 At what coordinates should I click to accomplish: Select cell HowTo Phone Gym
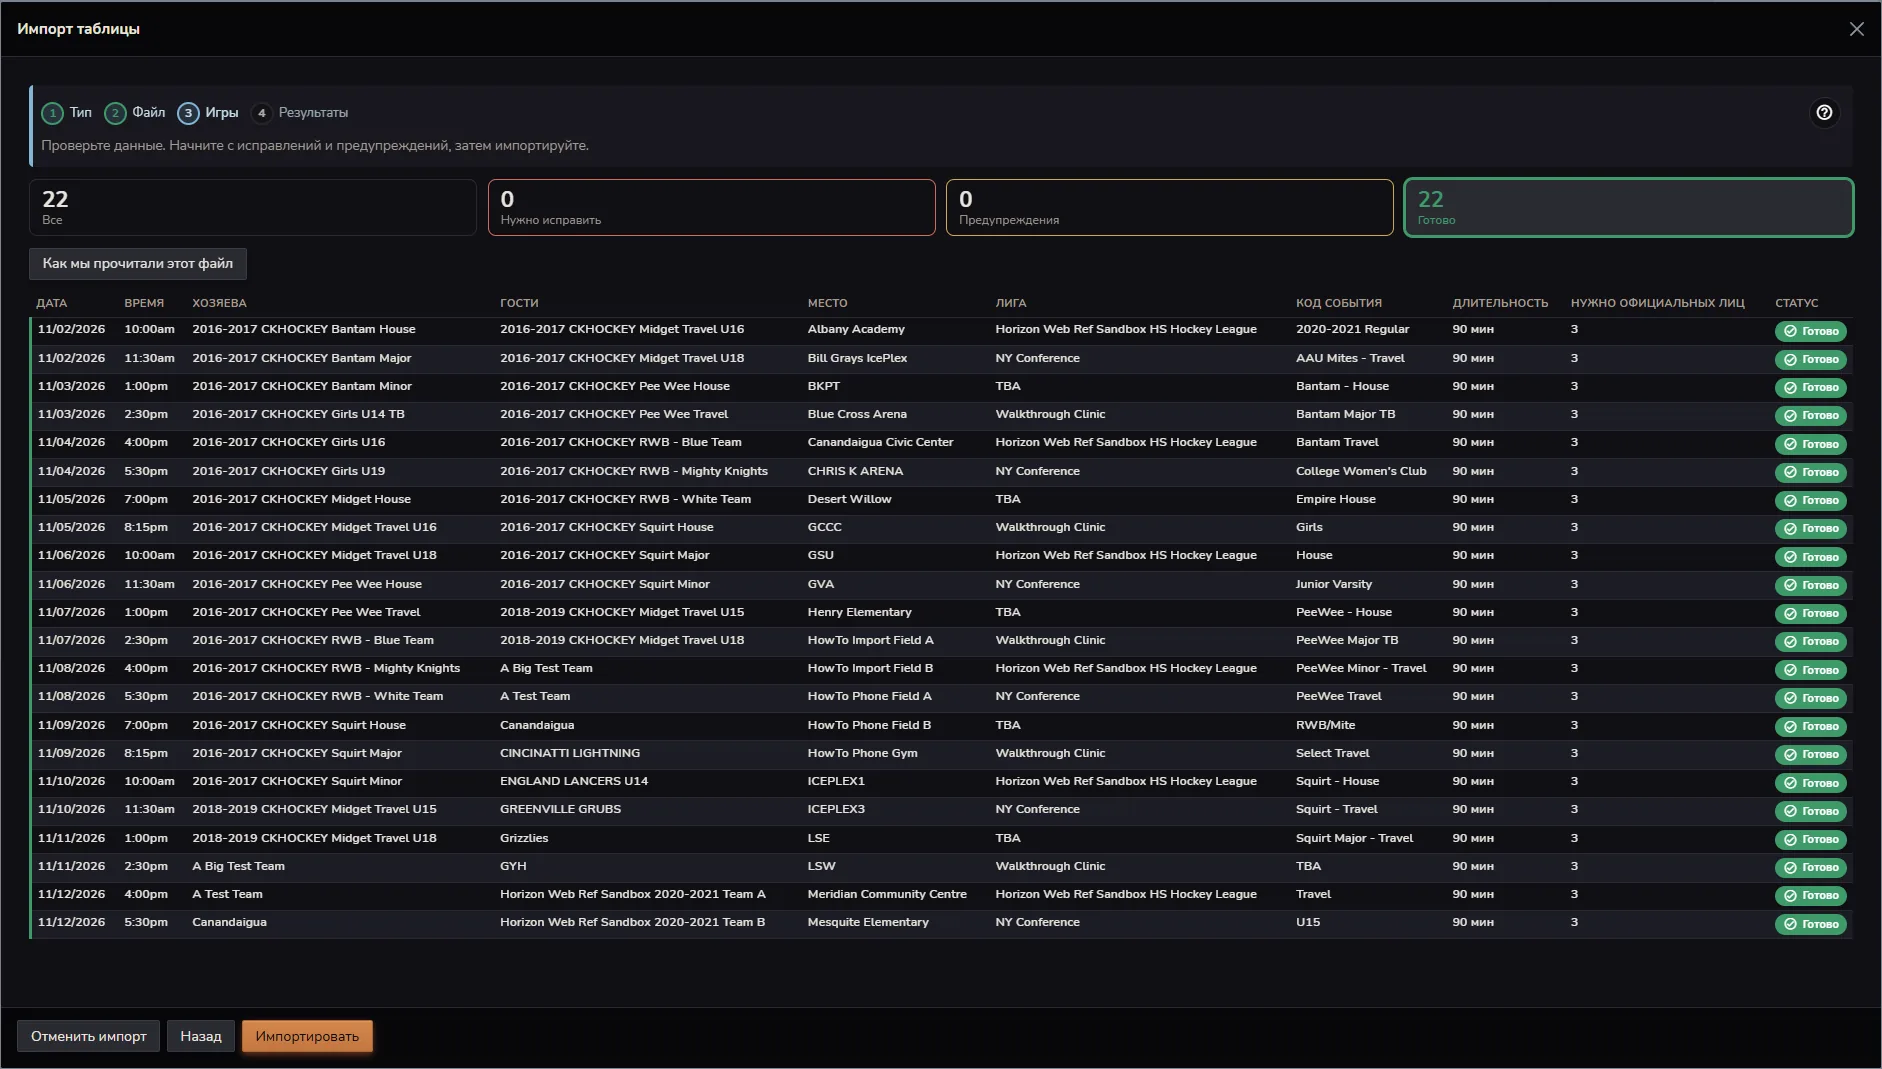(x=862, y=753)
